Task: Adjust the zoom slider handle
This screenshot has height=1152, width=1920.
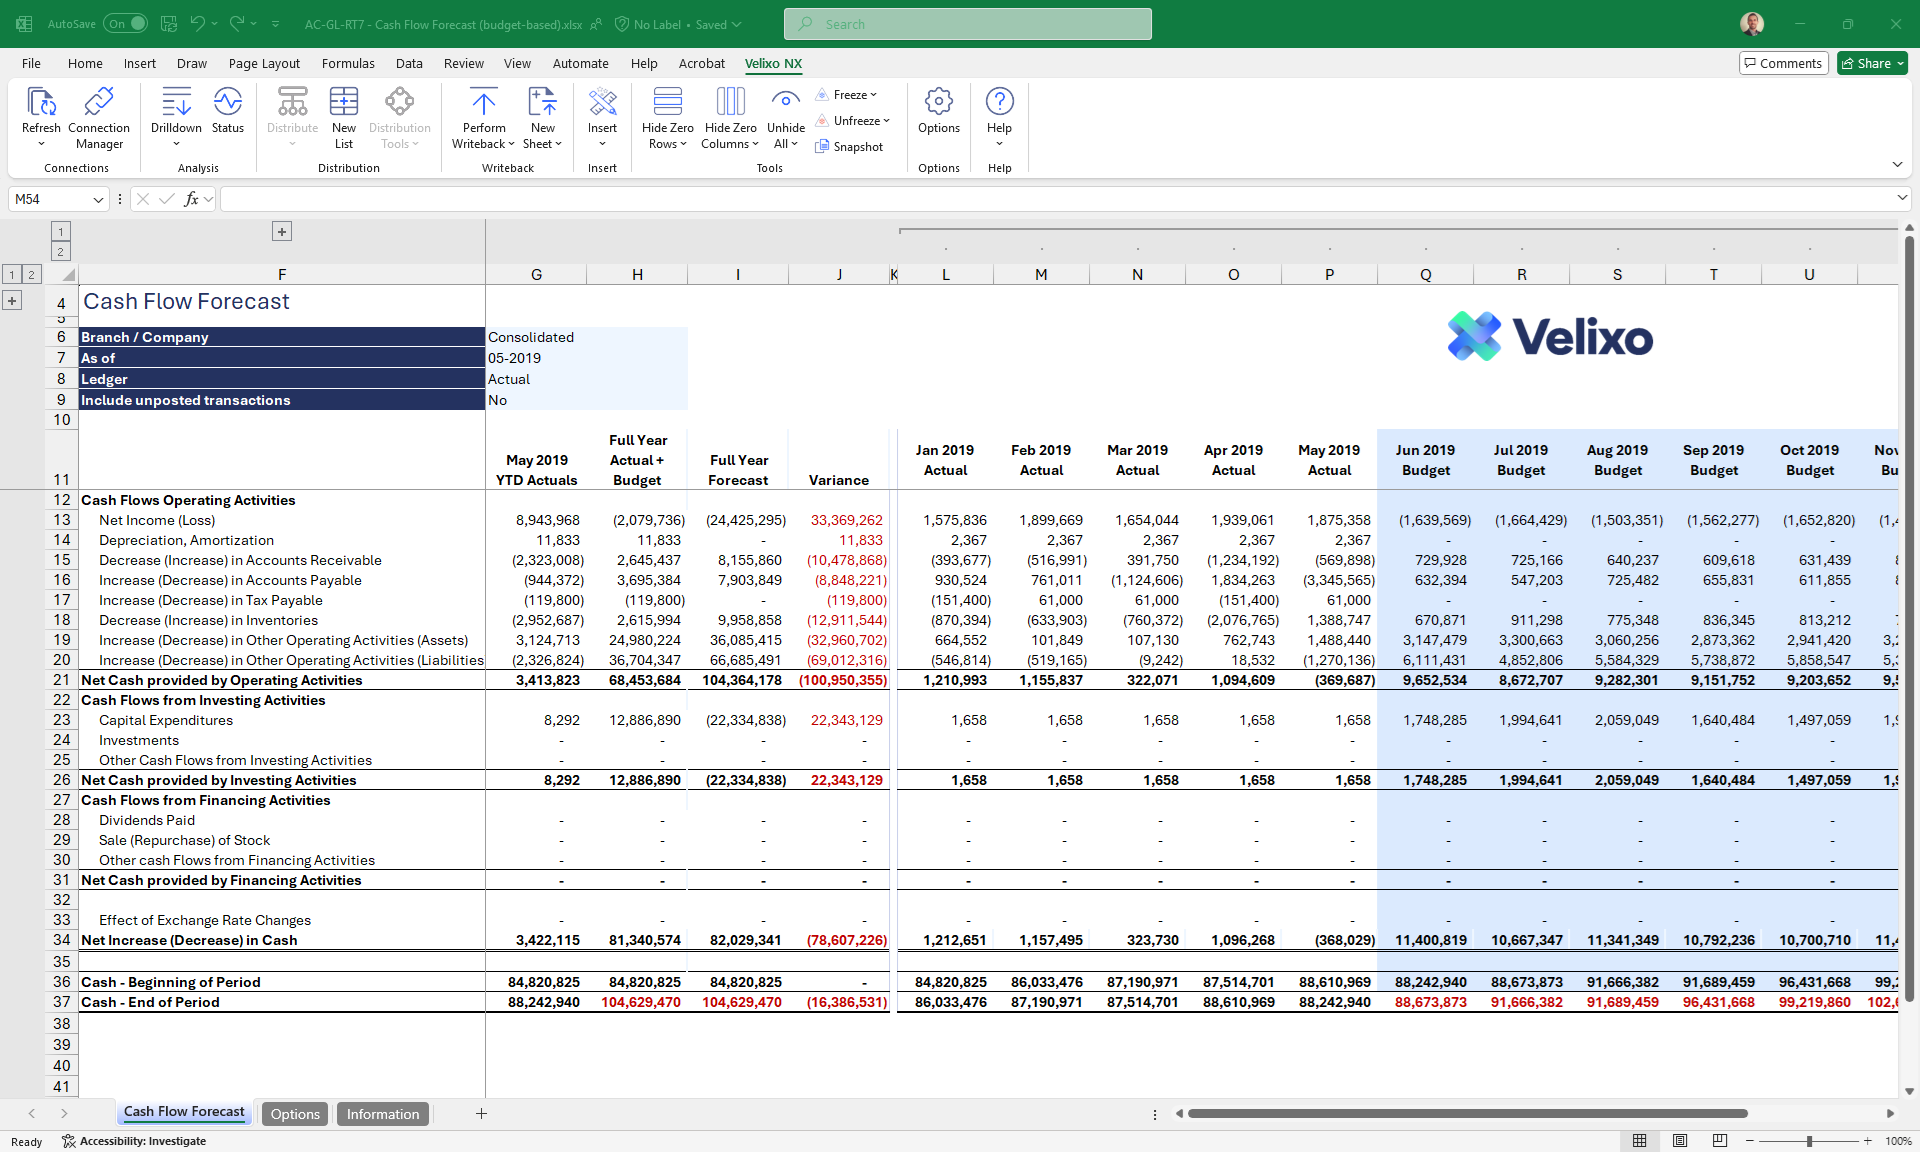Action: 1809,1141
